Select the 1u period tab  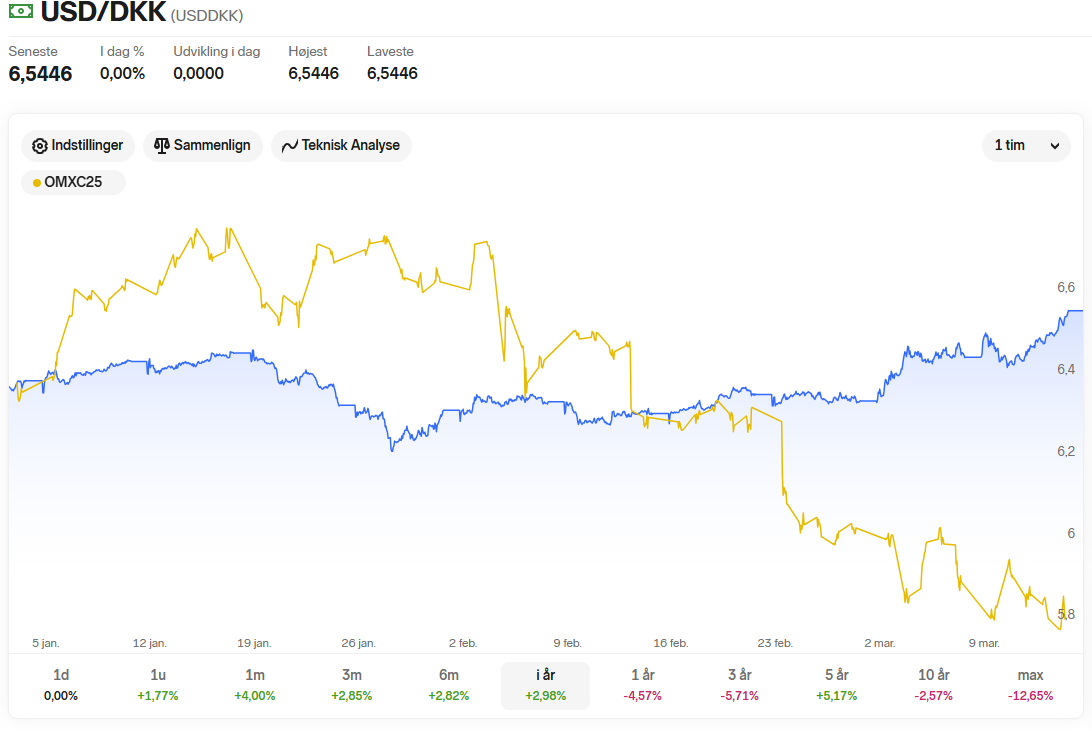pyautogui.click(x=158, y=685)
